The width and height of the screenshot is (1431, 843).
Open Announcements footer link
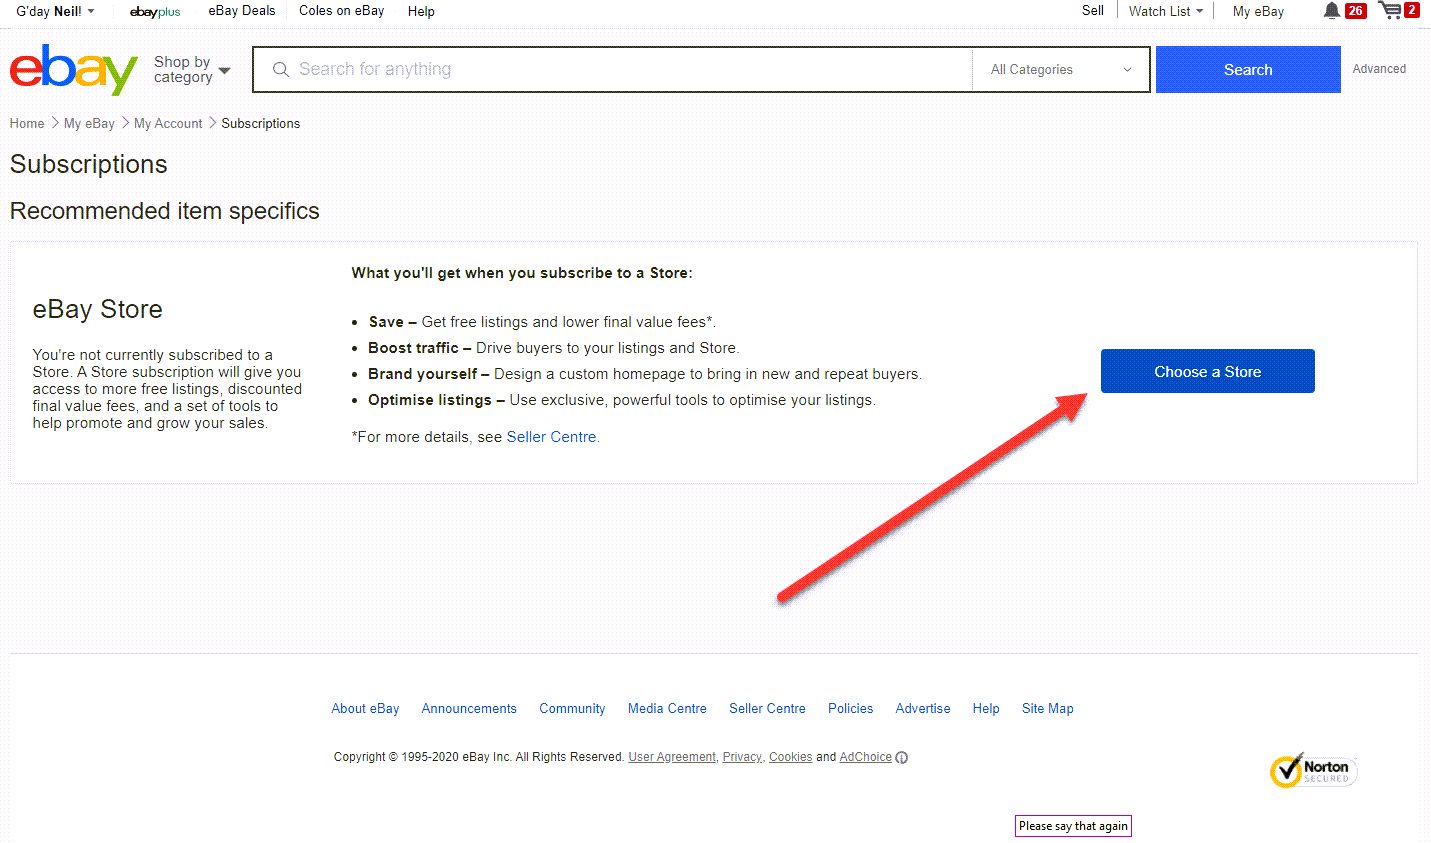click(469, 708)
